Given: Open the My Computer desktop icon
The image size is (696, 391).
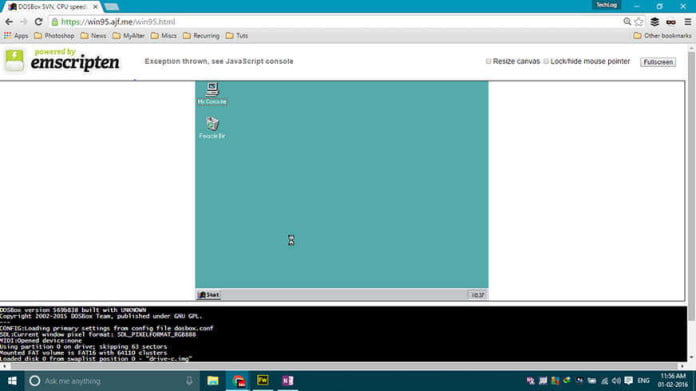Looking at the screenshot, I should point(212,93).
